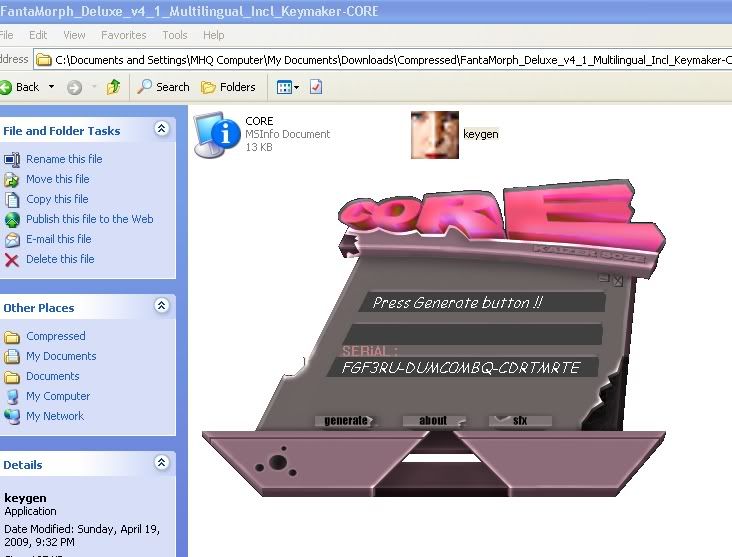Collapse the Other Places panel
The height and width of the screenshot is (557, 732).
162,305
